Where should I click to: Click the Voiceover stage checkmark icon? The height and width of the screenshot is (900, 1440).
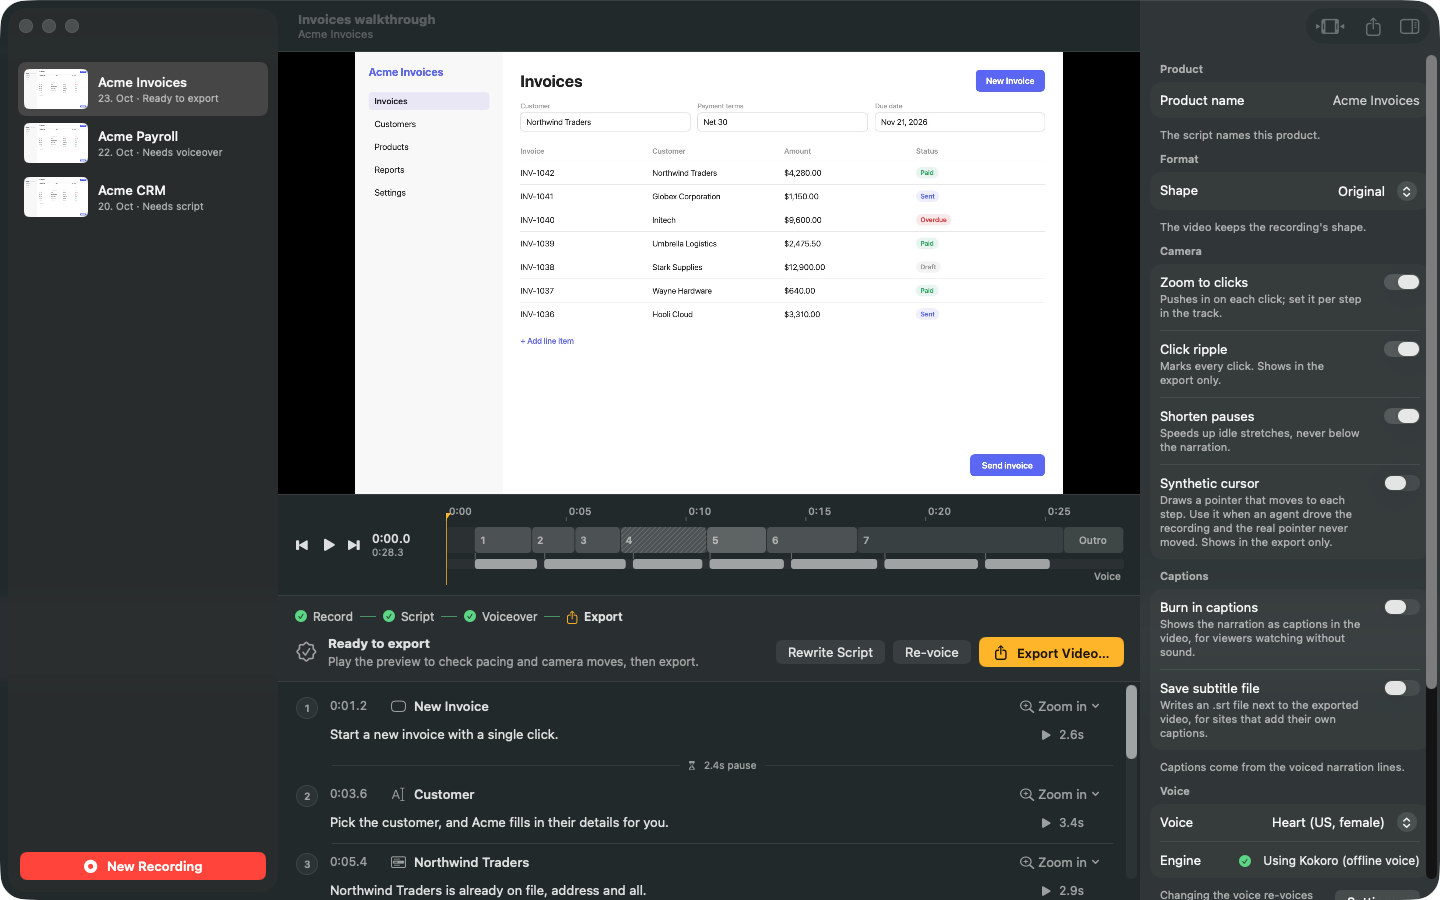click(x=470, y=616)
